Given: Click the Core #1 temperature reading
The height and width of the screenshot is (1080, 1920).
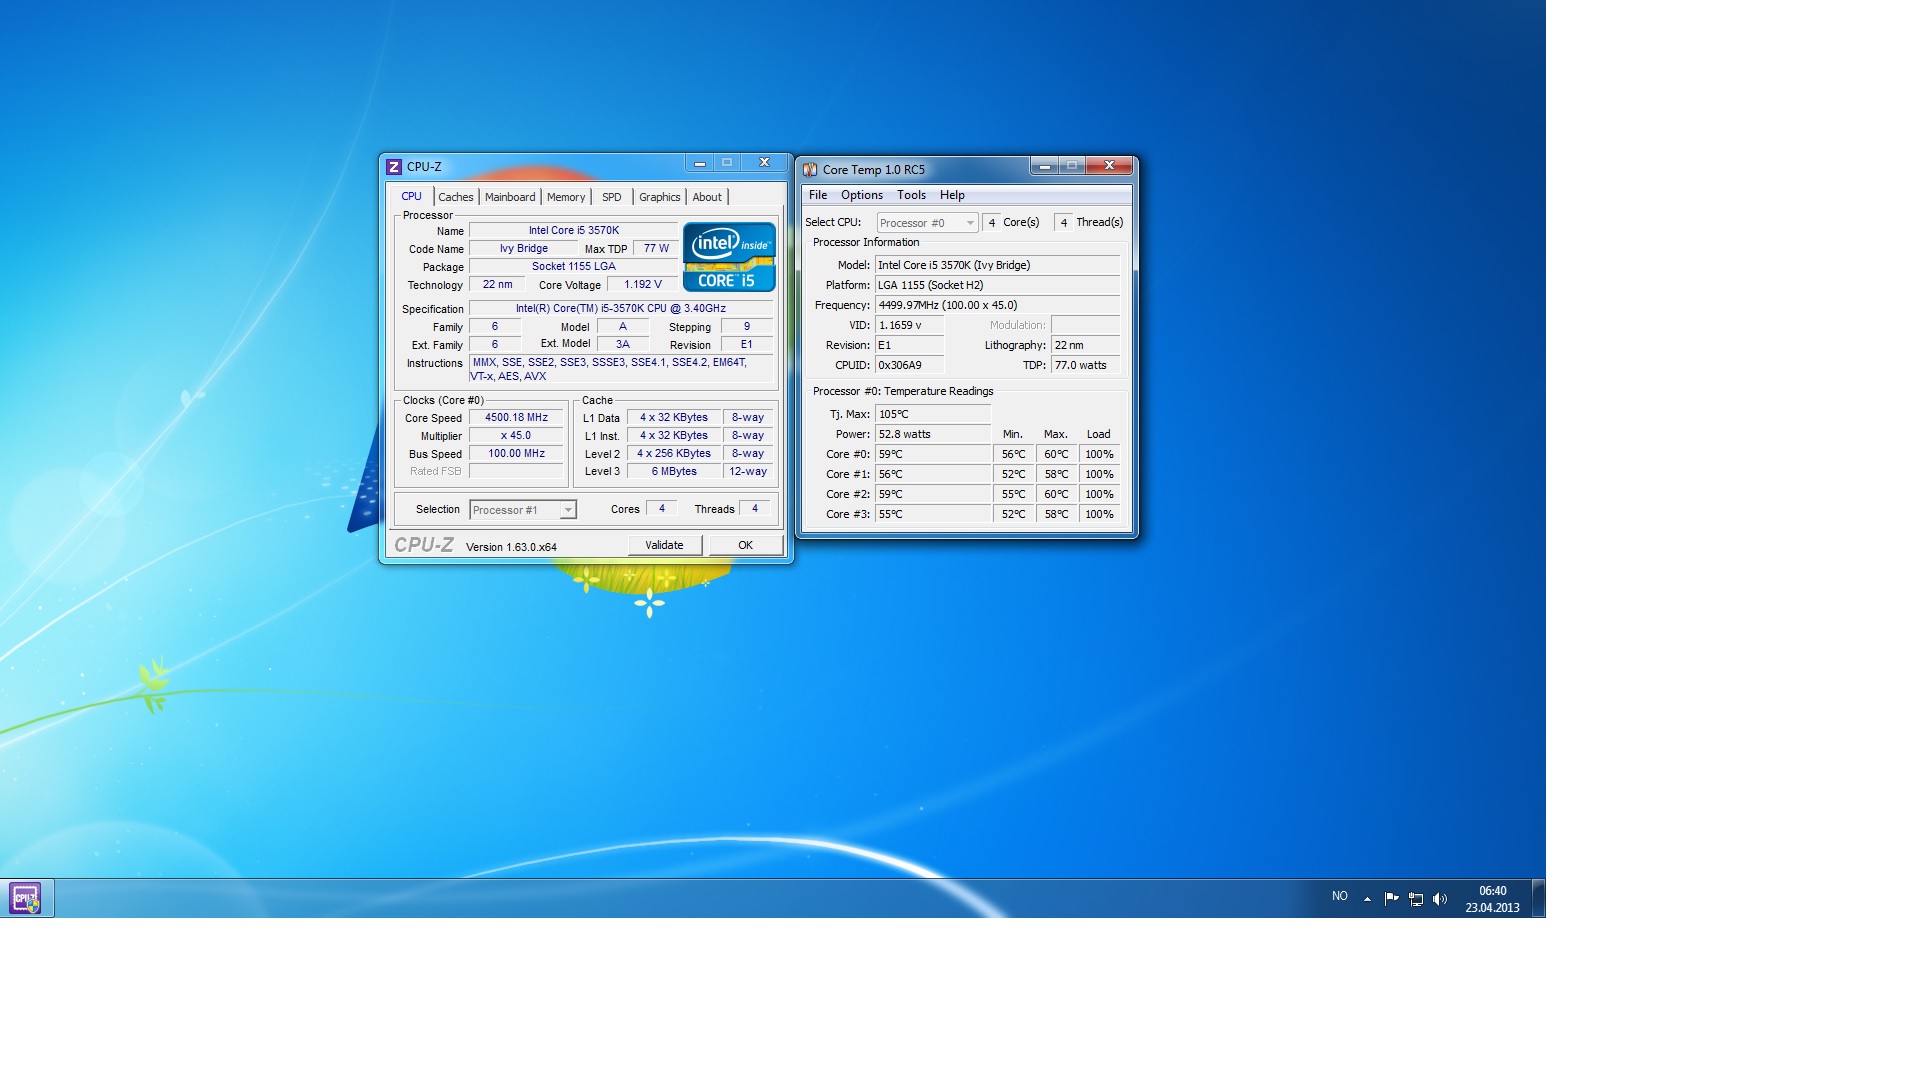Looking at the screenshot, I should 933,475.
